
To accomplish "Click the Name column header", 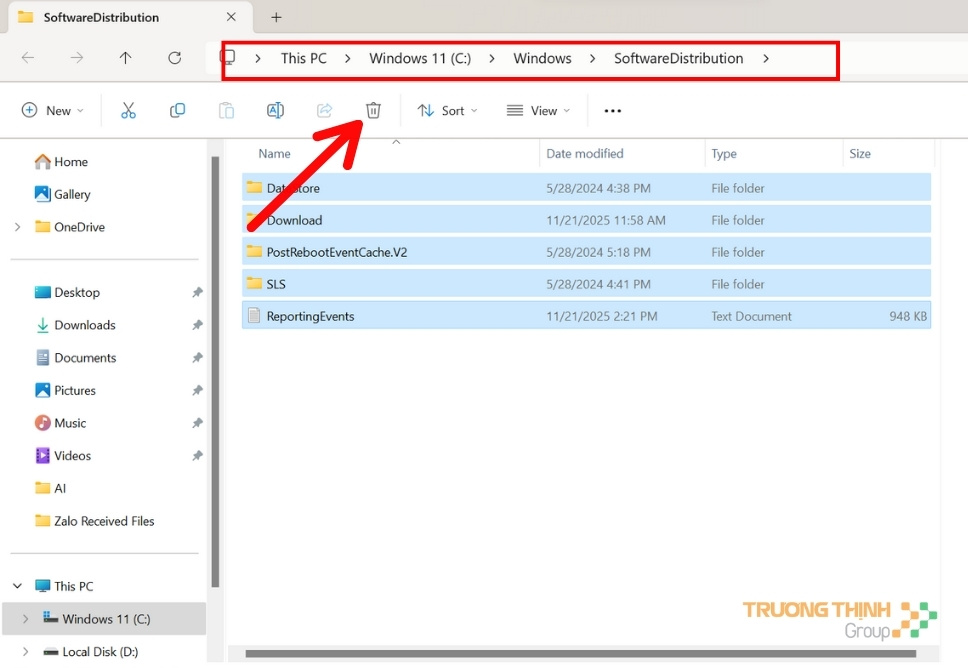I will (273, 153).
